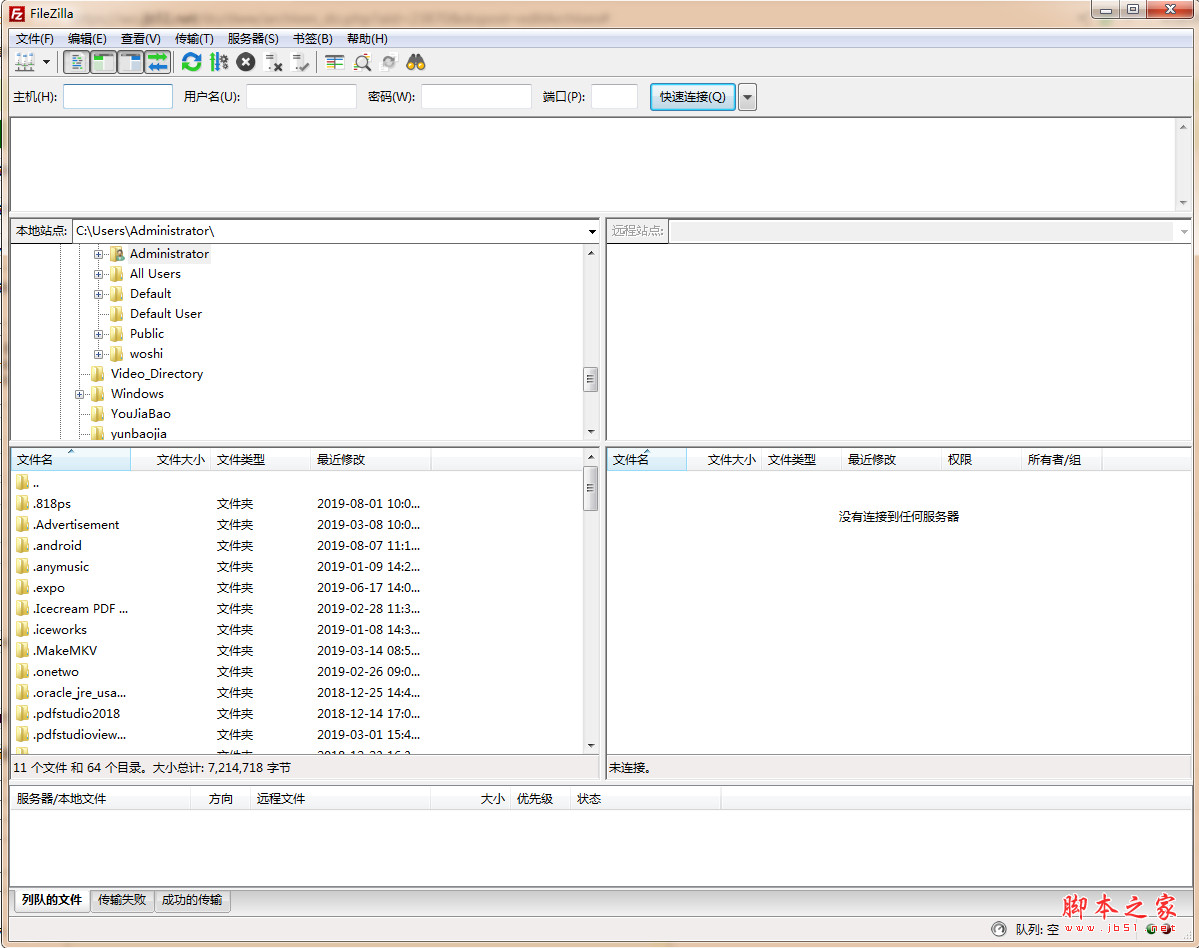Image resolution: width=1199 pixels, height=948 pixels.
Task: Toggle message log display
Action: [x=76, y=63]
